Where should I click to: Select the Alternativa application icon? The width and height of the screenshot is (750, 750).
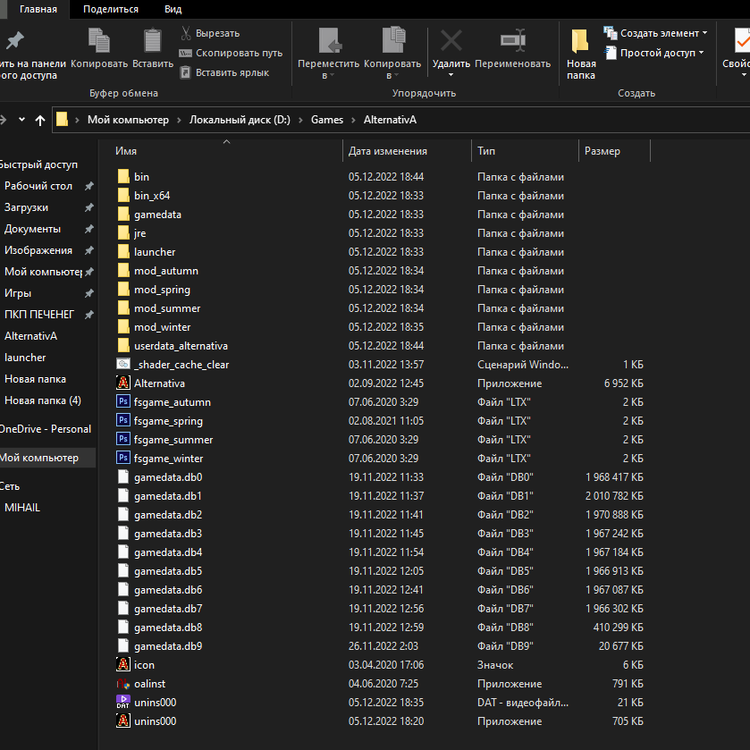[x=124, y=383]
